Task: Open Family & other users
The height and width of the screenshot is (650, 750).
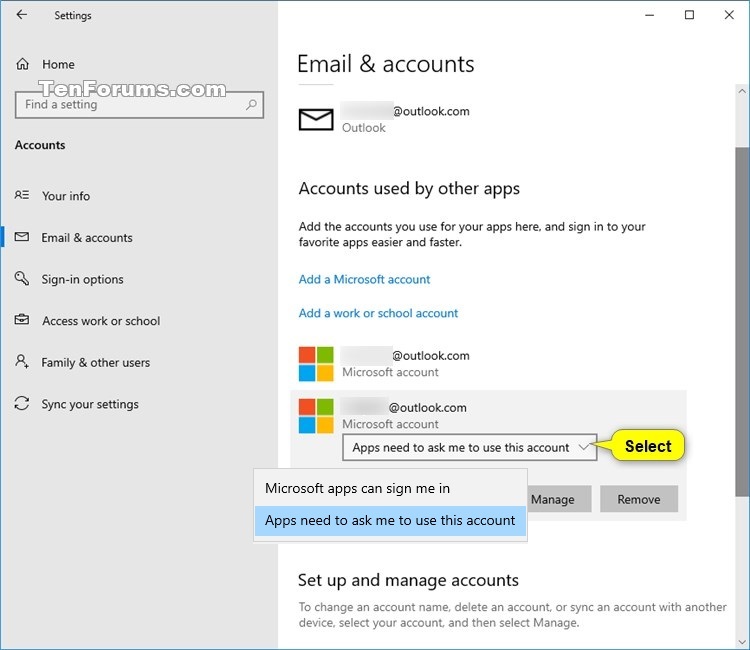Action: click(96, 363)
